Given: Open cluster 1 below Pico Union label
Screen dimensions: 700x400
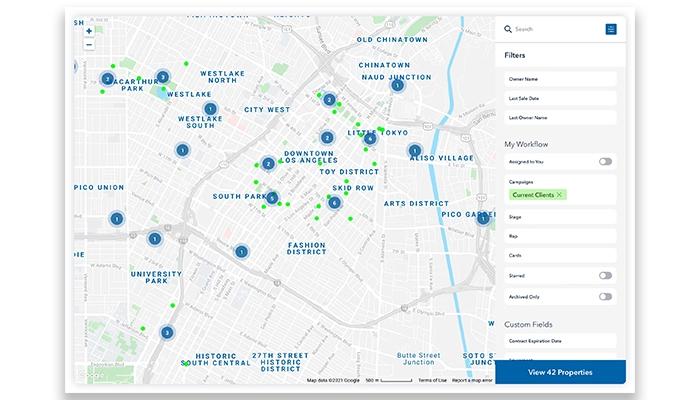Looking at the screenshot, I should (117, 219).
